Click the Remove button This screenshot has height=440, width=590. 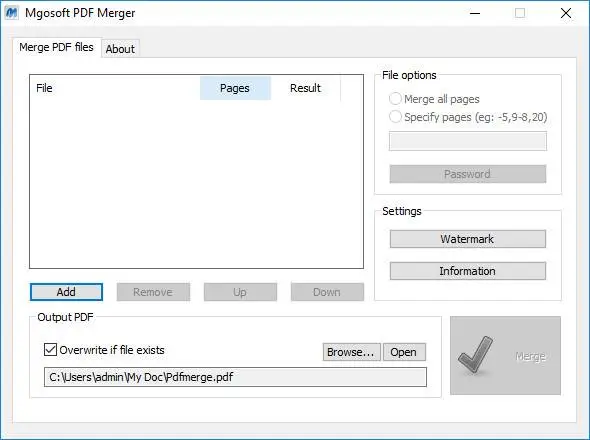tap(153, 292)
